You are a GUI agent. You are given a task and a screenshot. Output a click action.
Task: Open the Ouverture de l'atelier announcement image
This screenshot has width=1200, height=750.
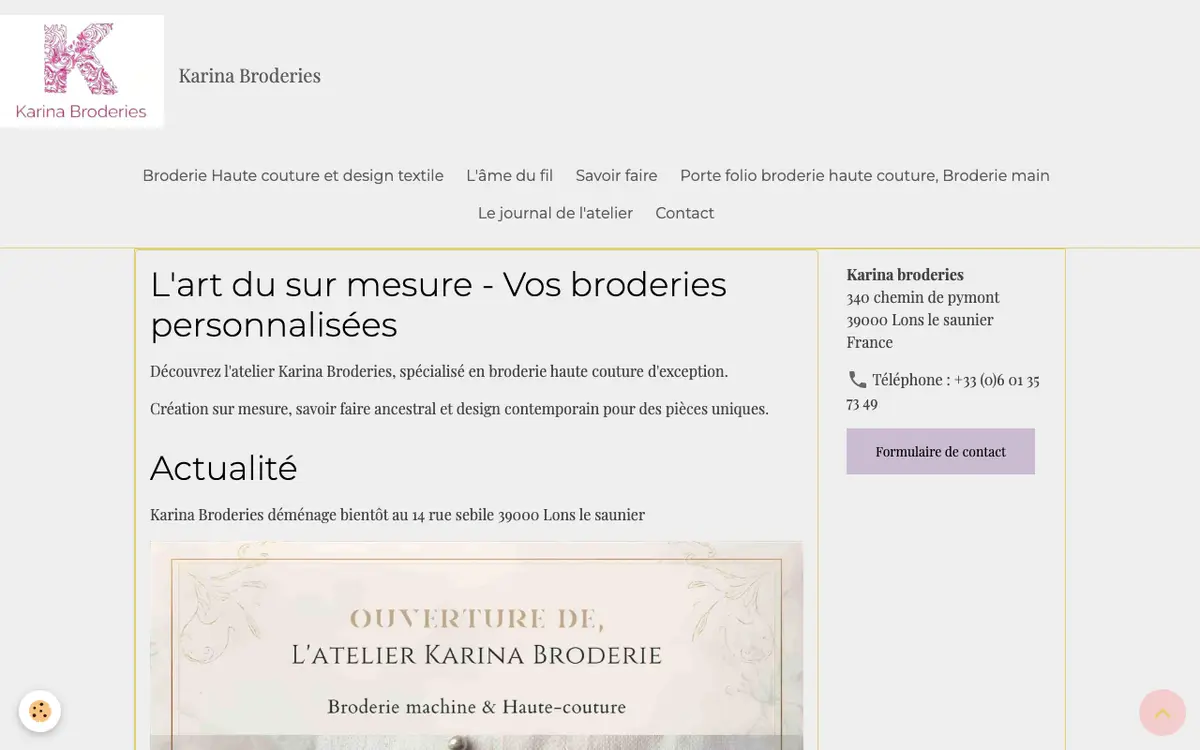point(476,645)
